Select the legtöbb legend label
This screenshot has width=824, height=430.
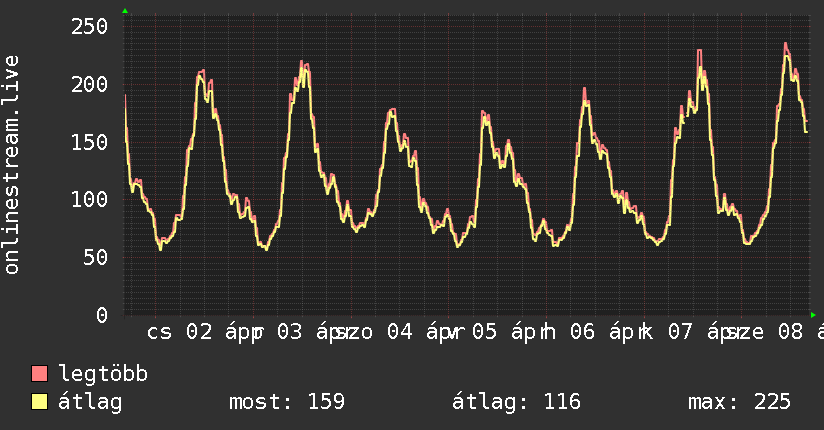pos(104,374)
